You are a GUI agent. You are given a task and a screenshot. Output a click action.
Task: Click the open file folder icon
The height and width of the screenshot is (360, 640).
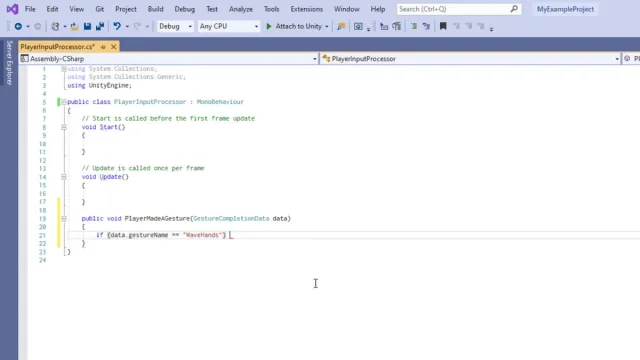pos(74,27)
